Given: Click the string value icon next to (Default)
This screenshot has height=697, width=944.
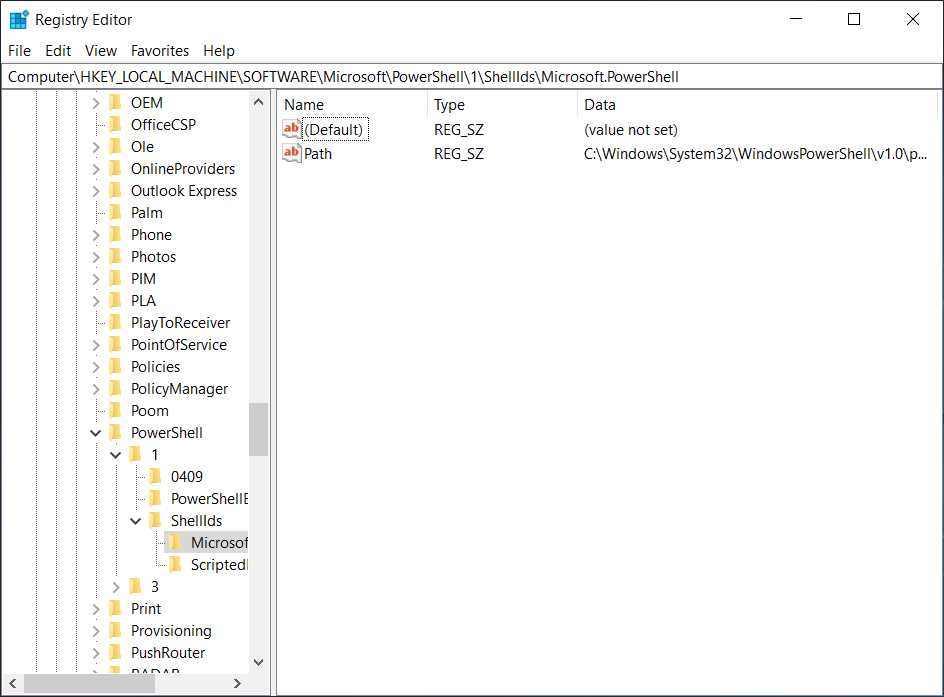Looking at the screenshot, I should click(291, 129).
